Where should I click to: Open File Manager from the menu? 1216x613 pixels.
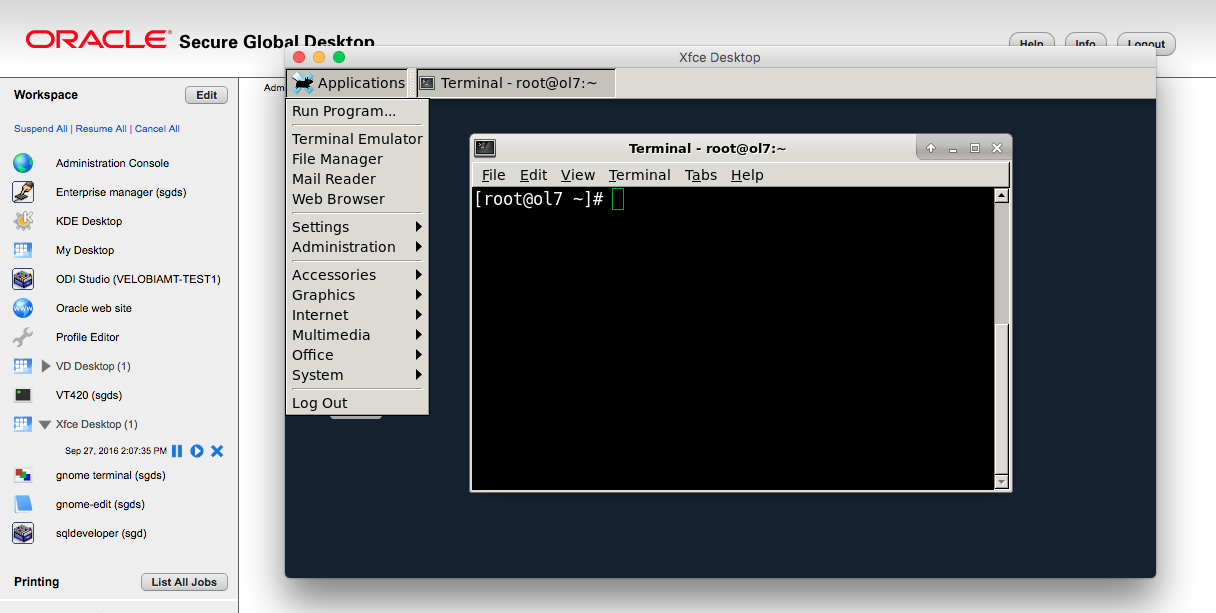pos(357,159)
